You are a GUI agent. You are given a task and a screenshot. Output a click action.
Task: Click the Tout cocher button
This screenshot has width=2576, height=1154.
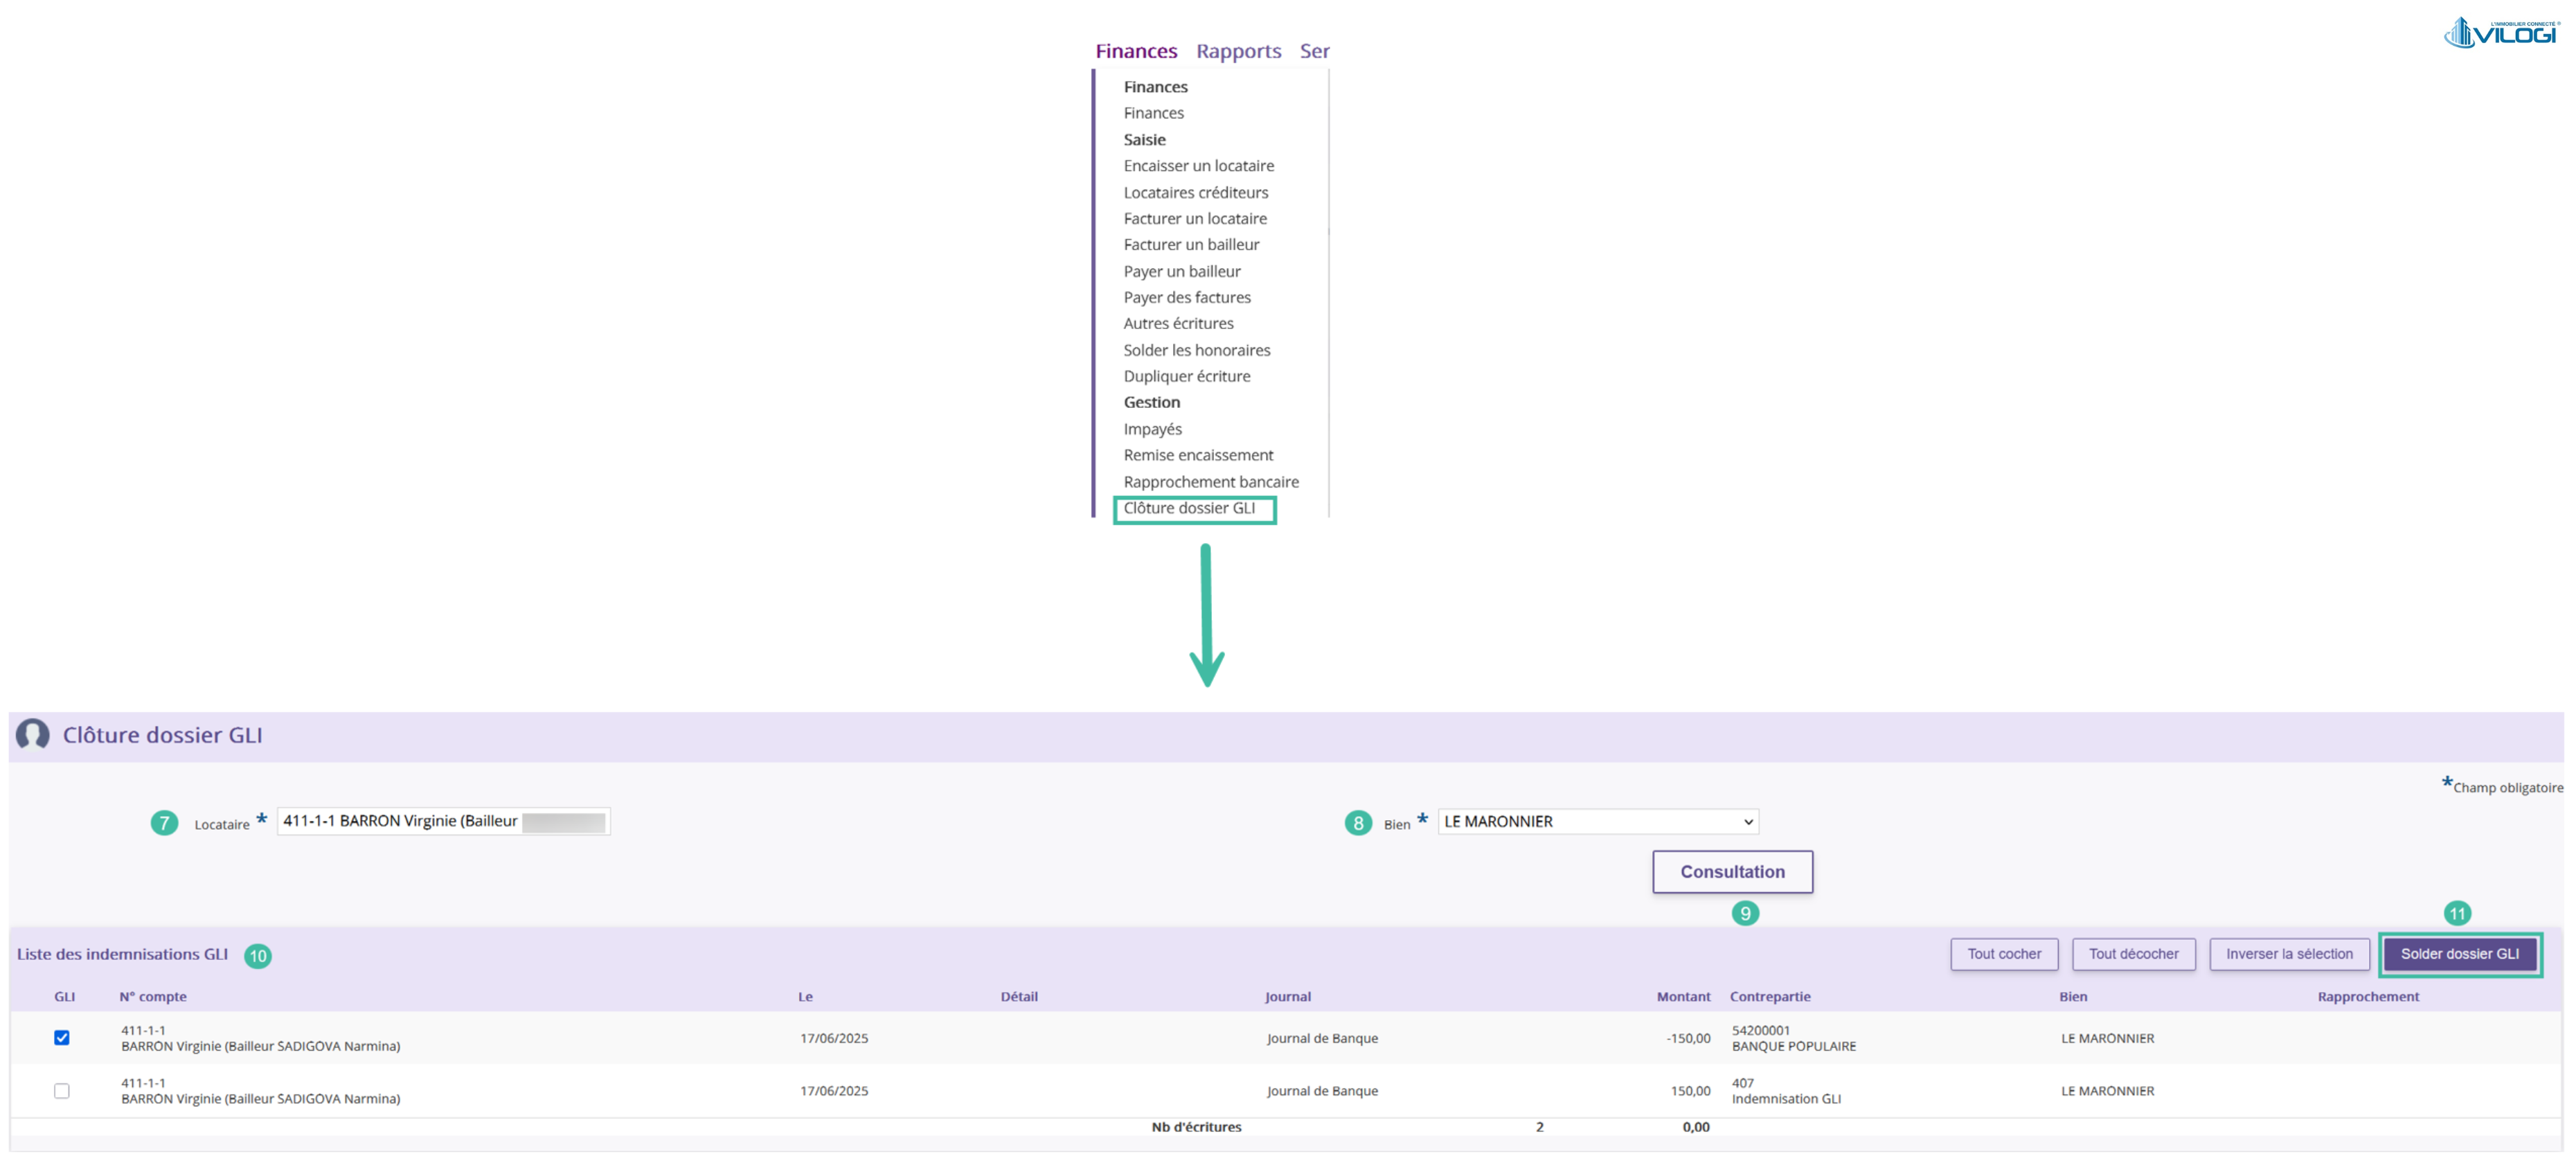(x=2004, y=954)
